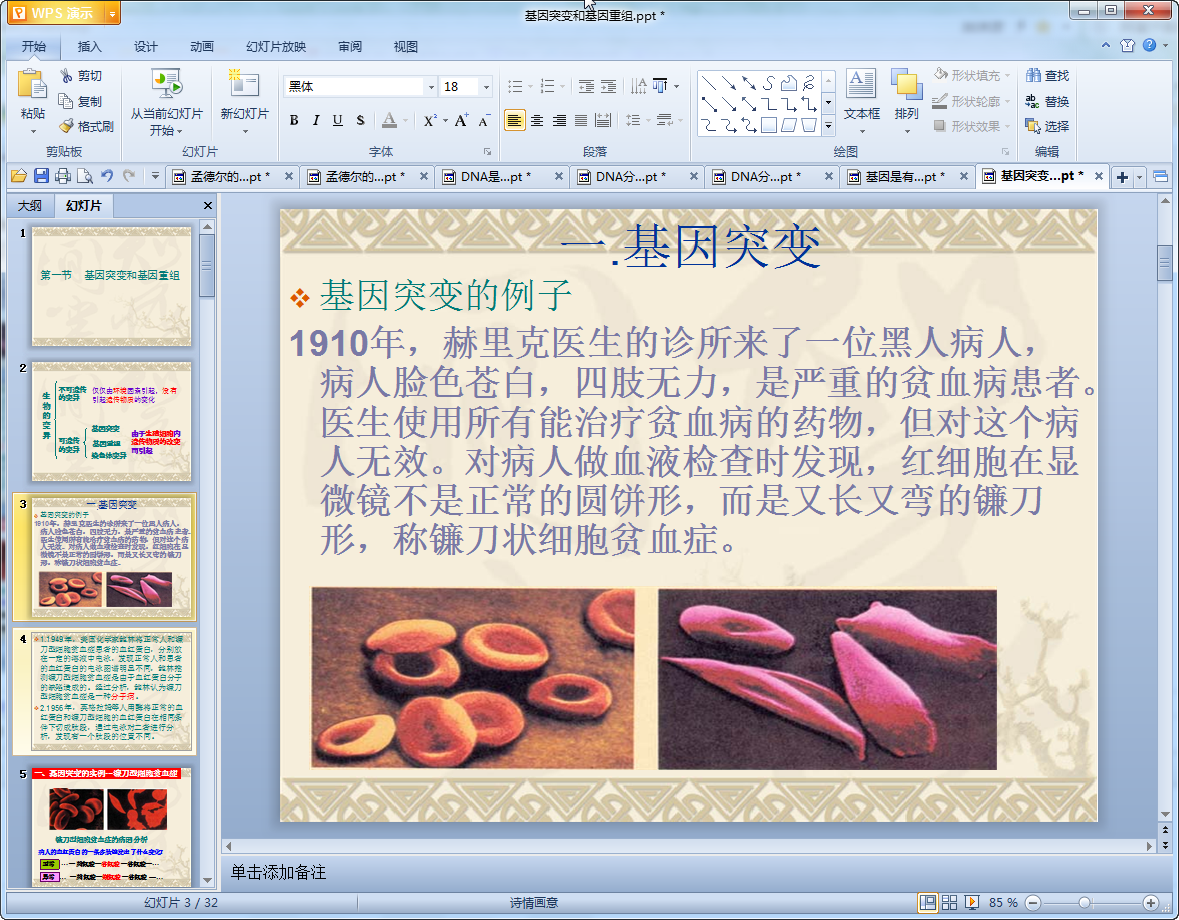Select right text alignment
The image size is (1179, 920).
tap(559, 120)
